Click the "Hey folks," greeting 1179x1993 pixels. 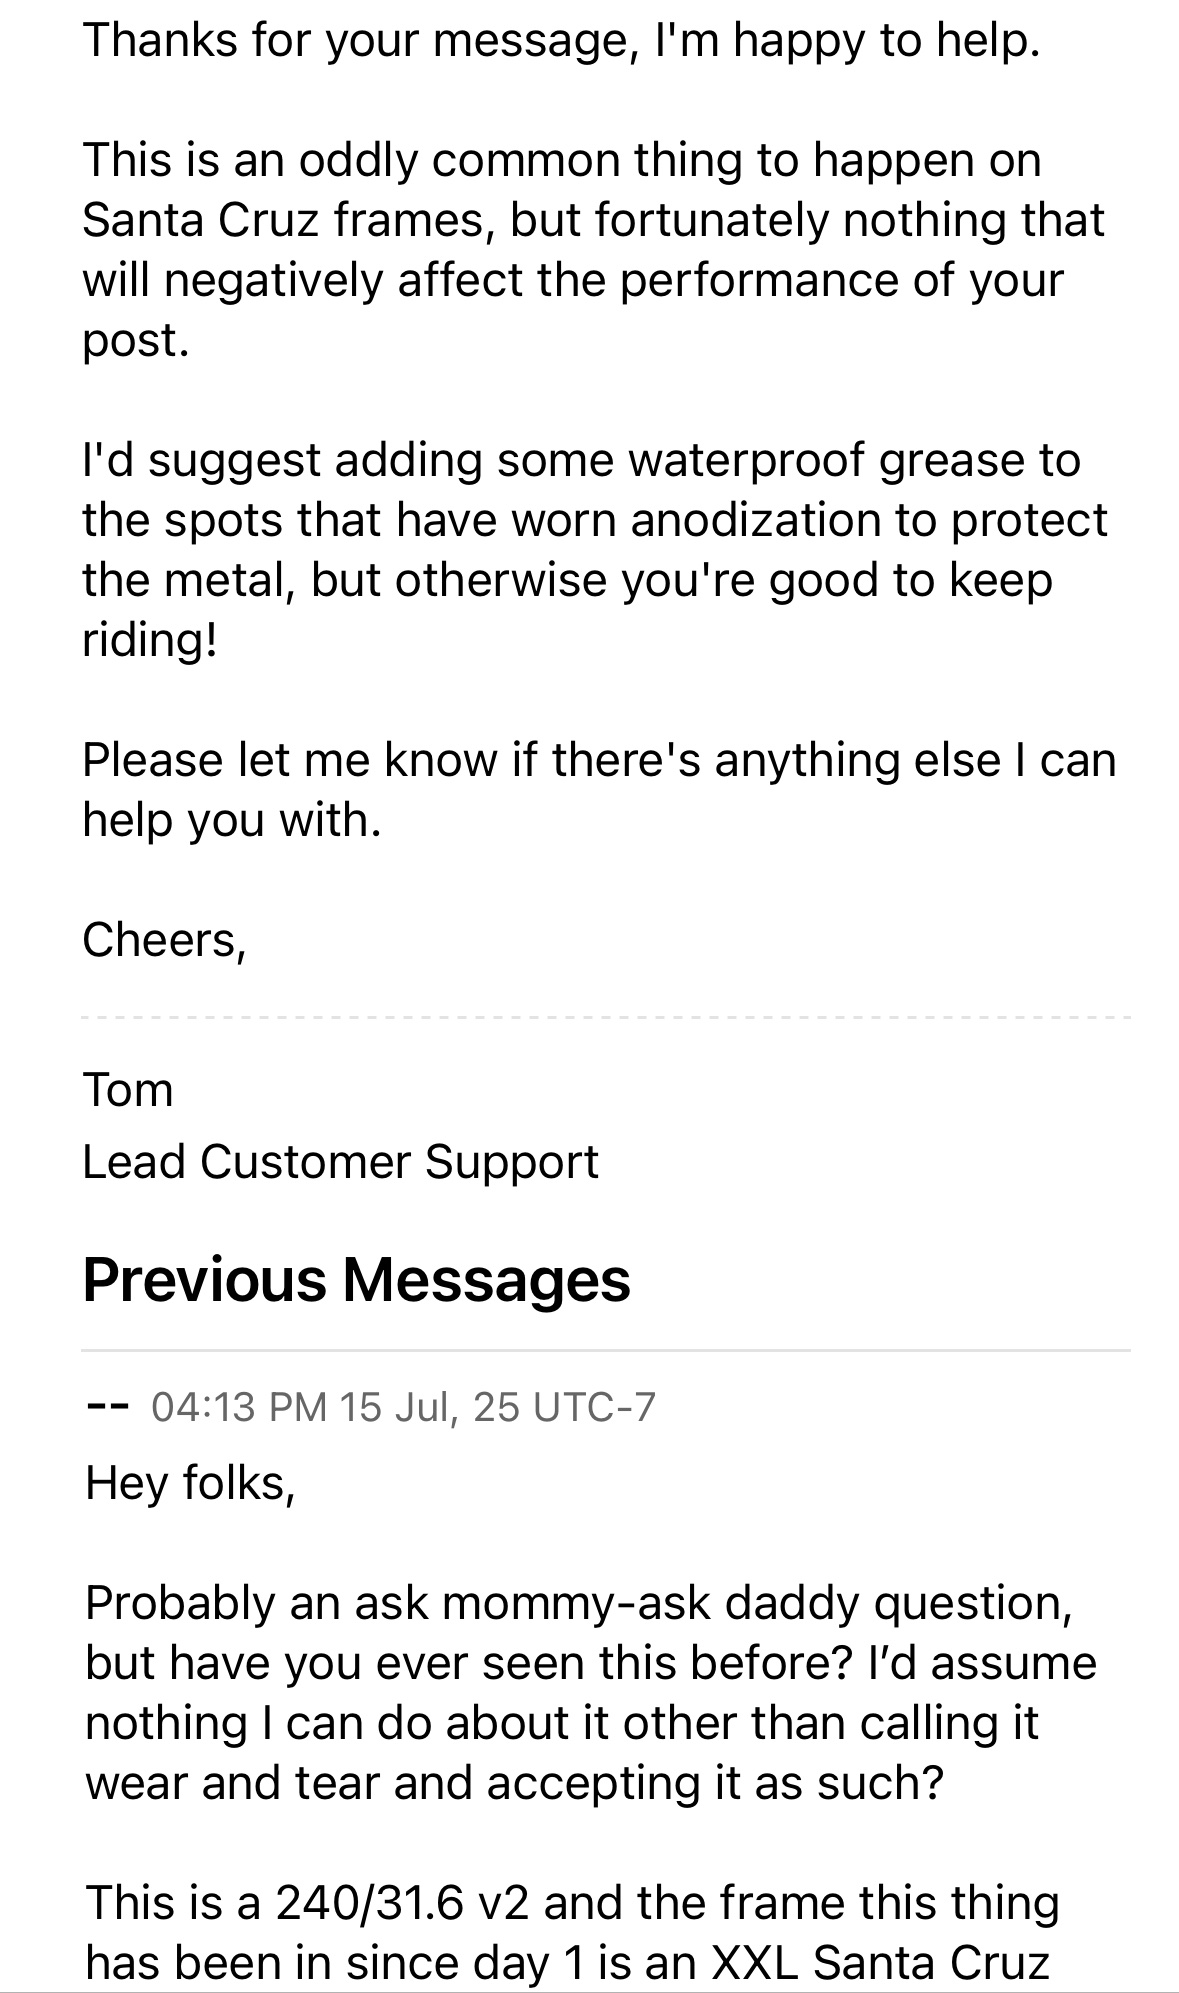pos(190,1481)
